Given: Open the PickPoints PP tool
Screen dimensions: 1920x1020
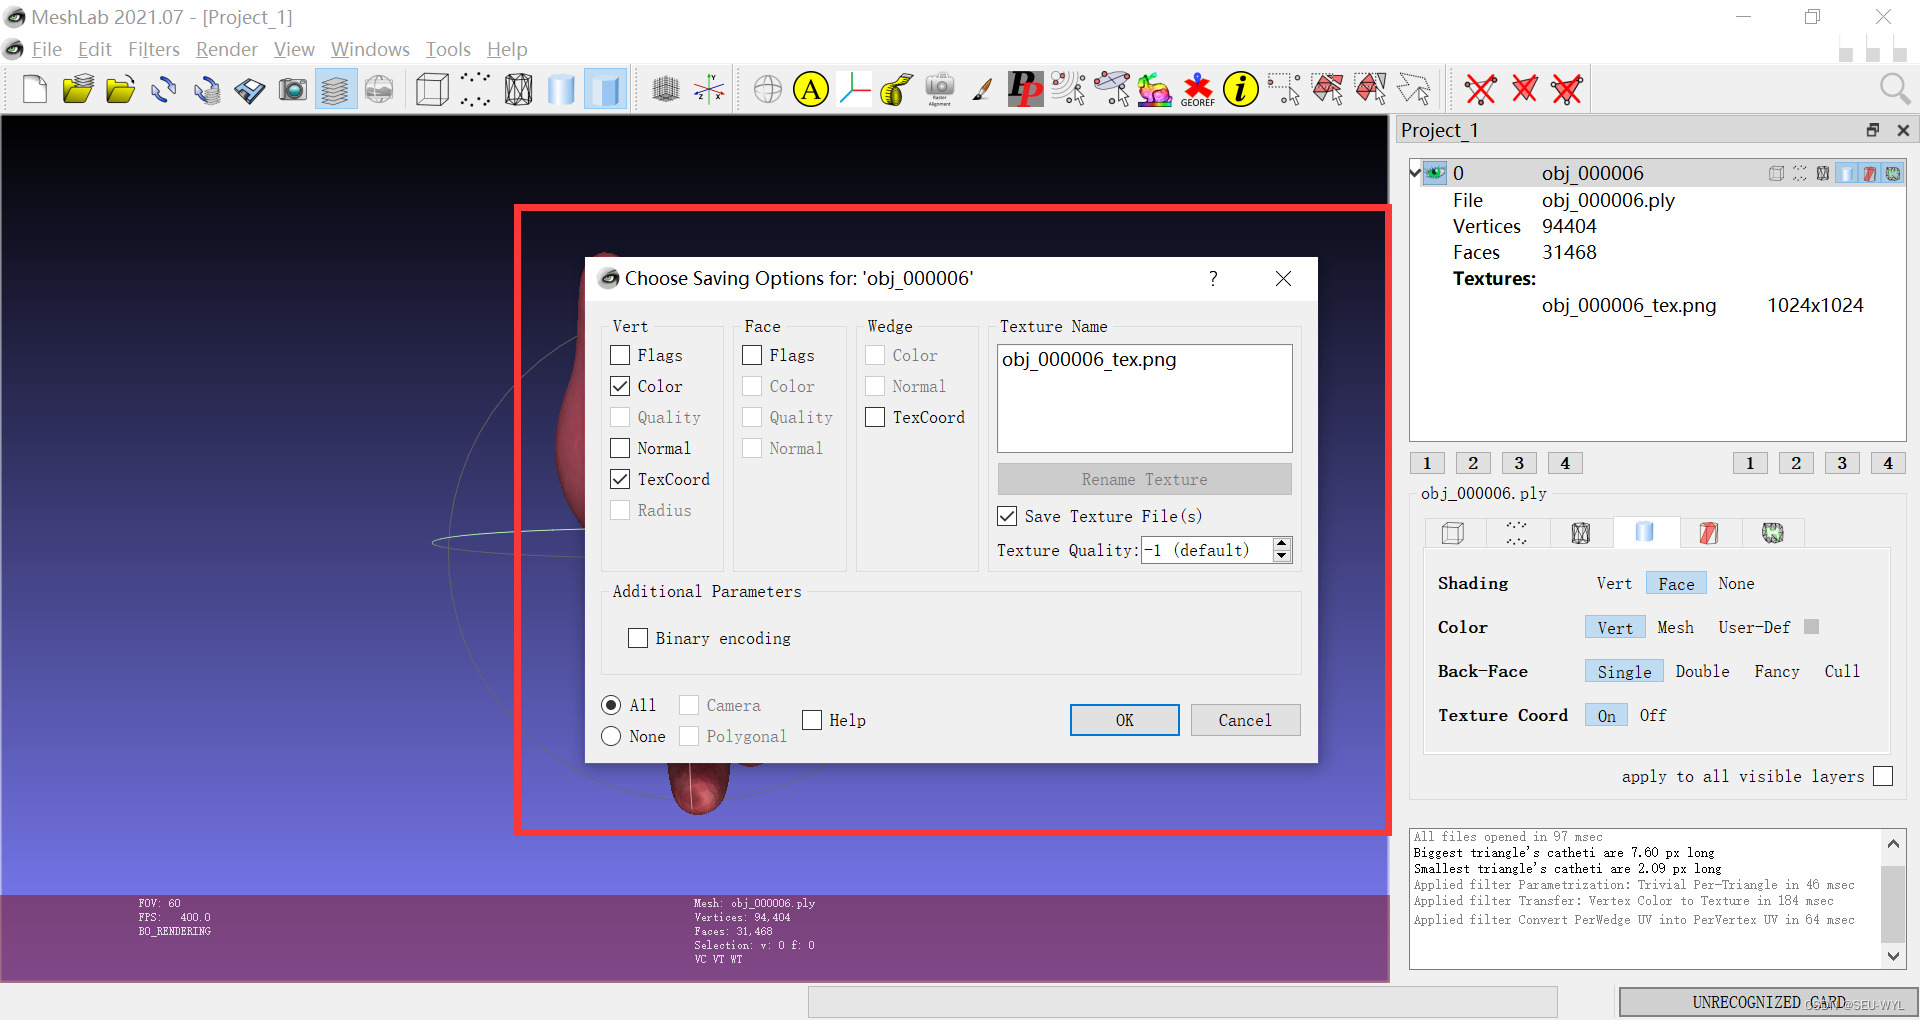Looking at the screenshot, I should [1026, 90].
